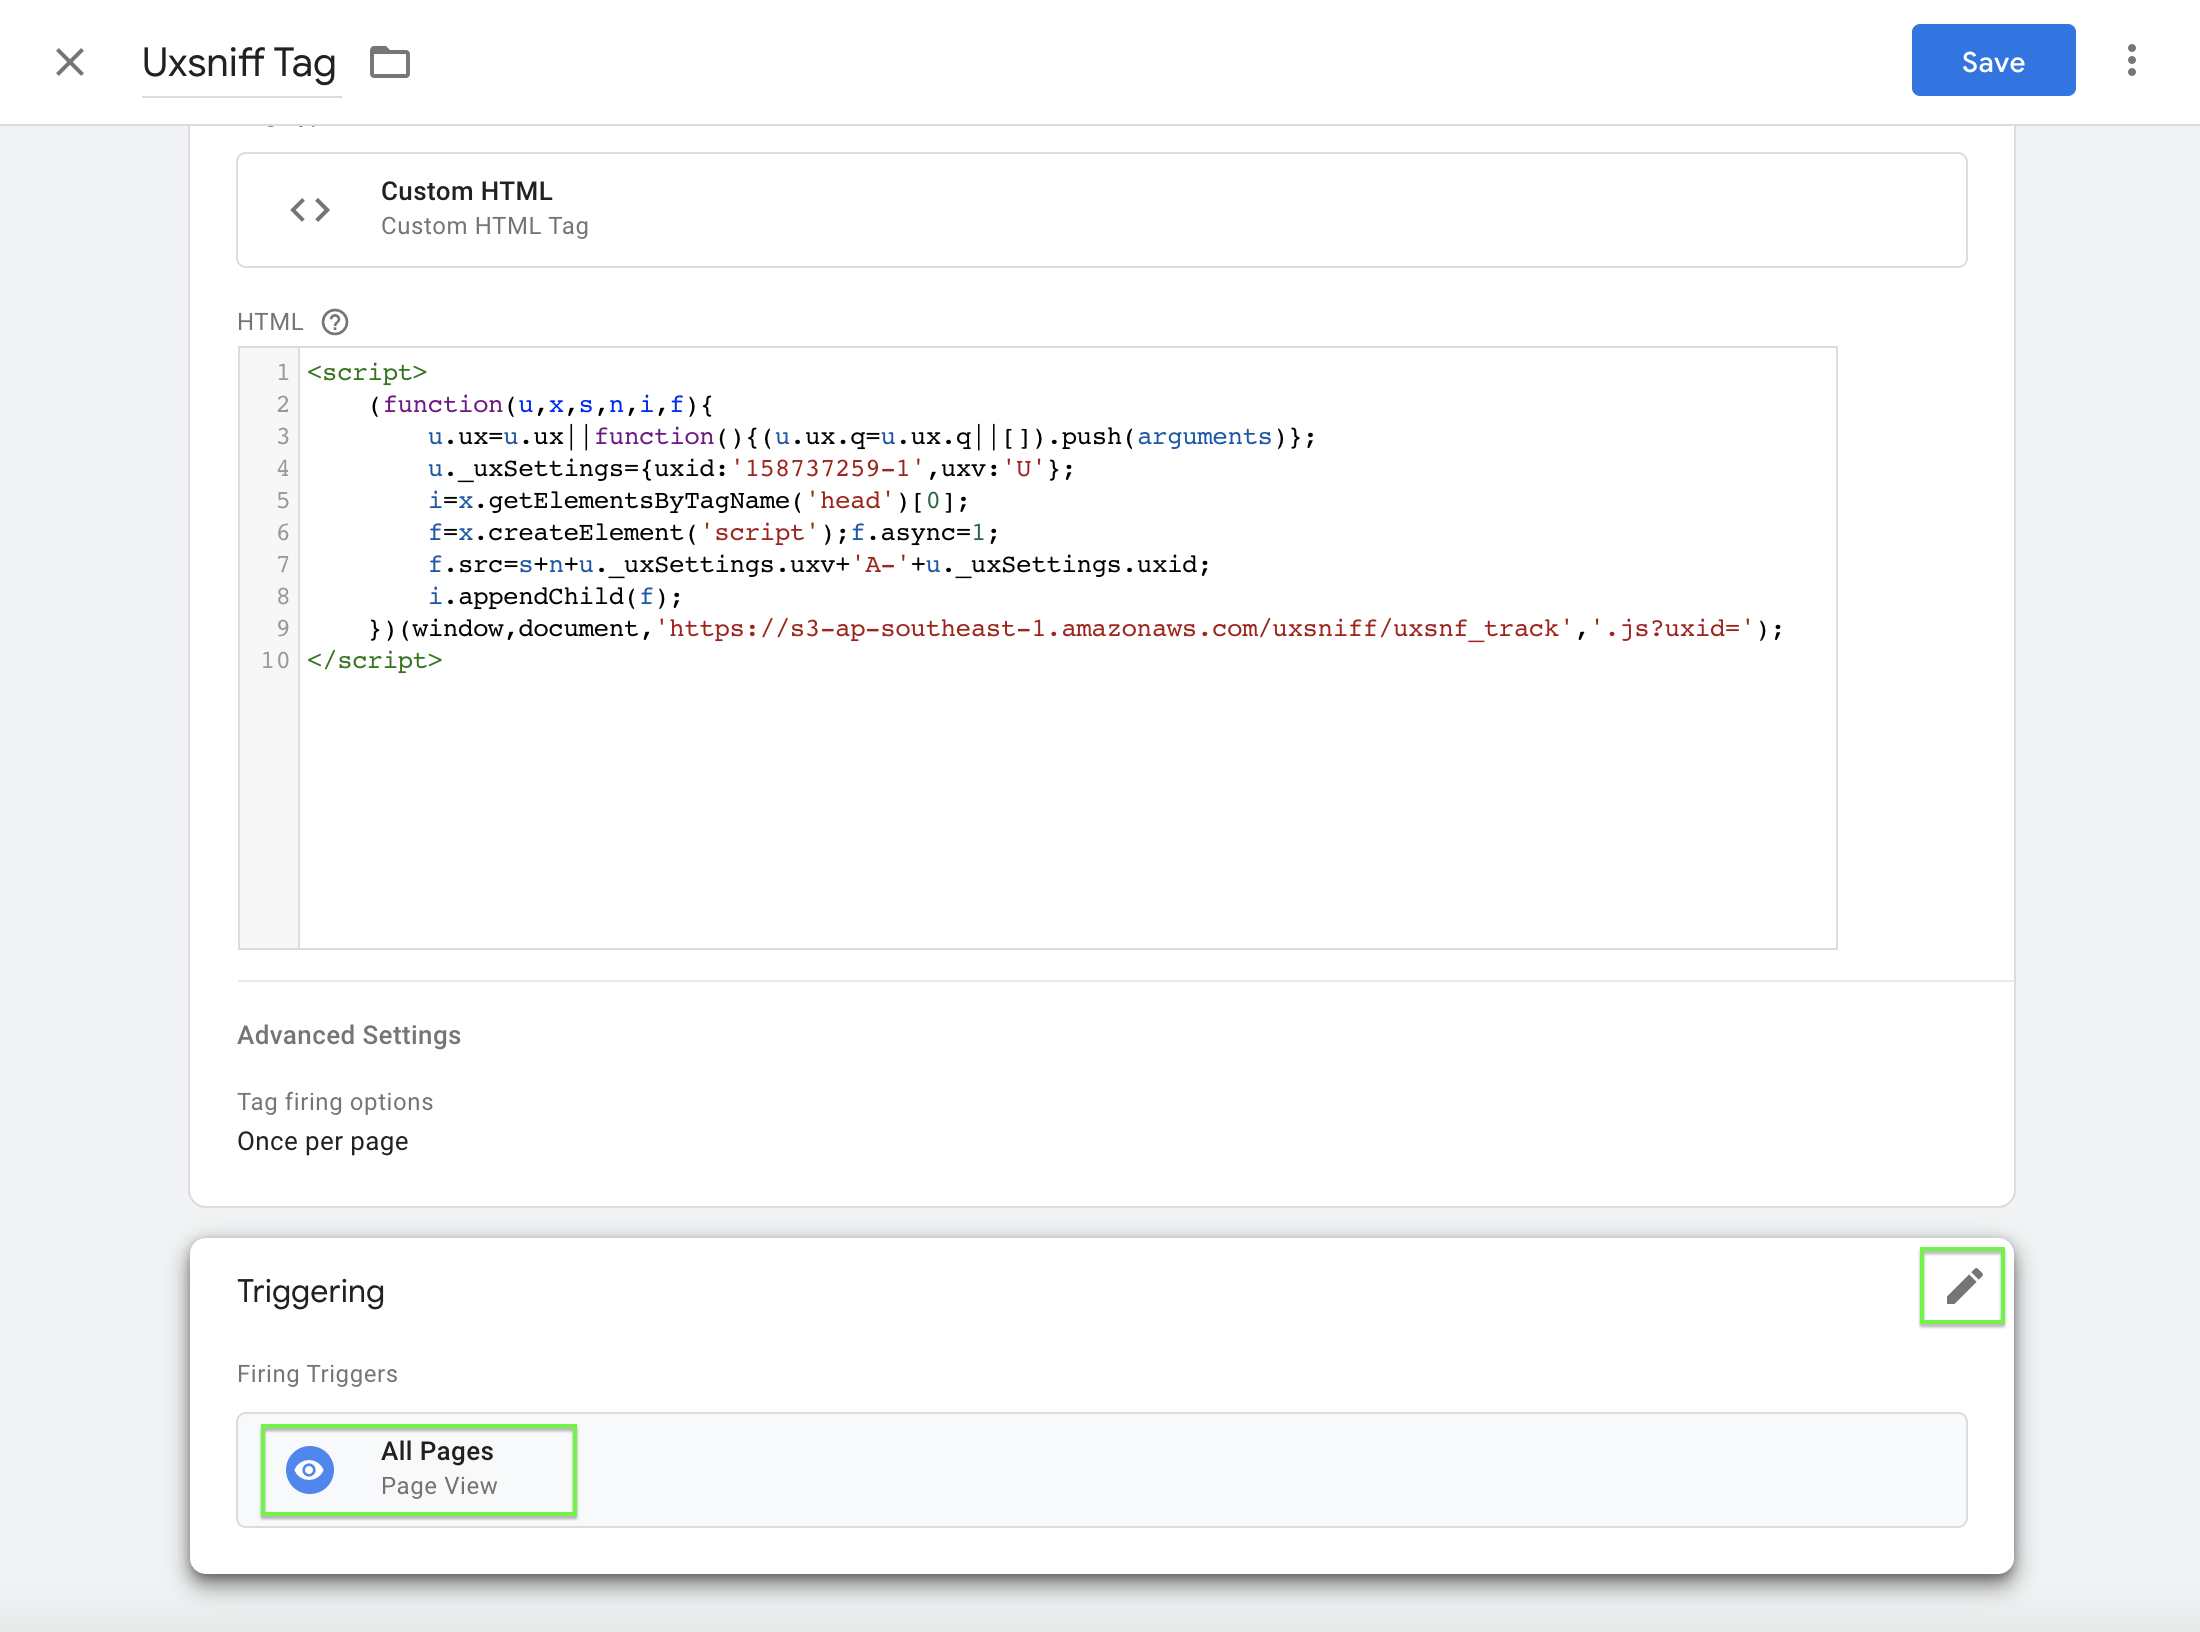The width and height of the screenshot is (2200, 1632).
Task: Click the opening <script> line in editor
Action: click(x=367, y=373)
